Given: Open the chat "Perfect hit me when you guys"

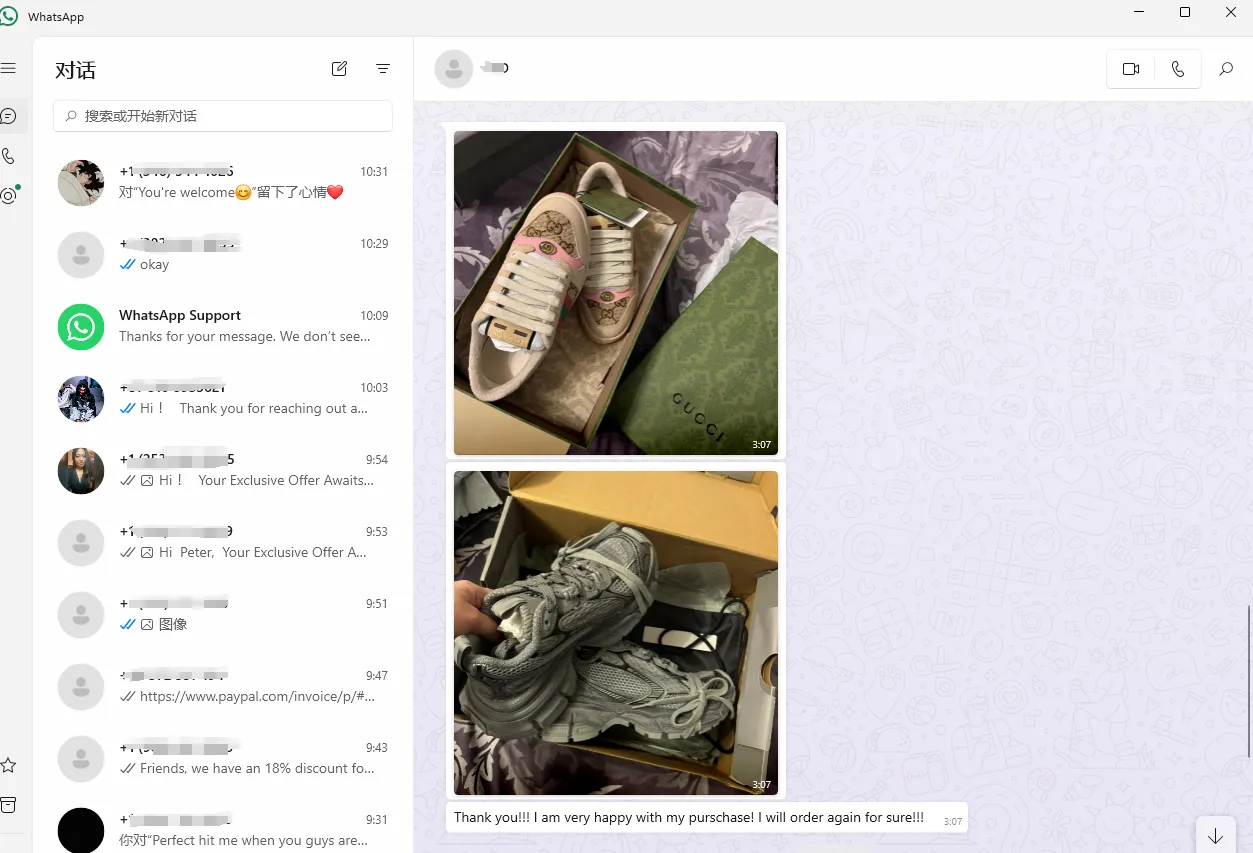Looking at the screenshot, I should [x=223, y=826].
